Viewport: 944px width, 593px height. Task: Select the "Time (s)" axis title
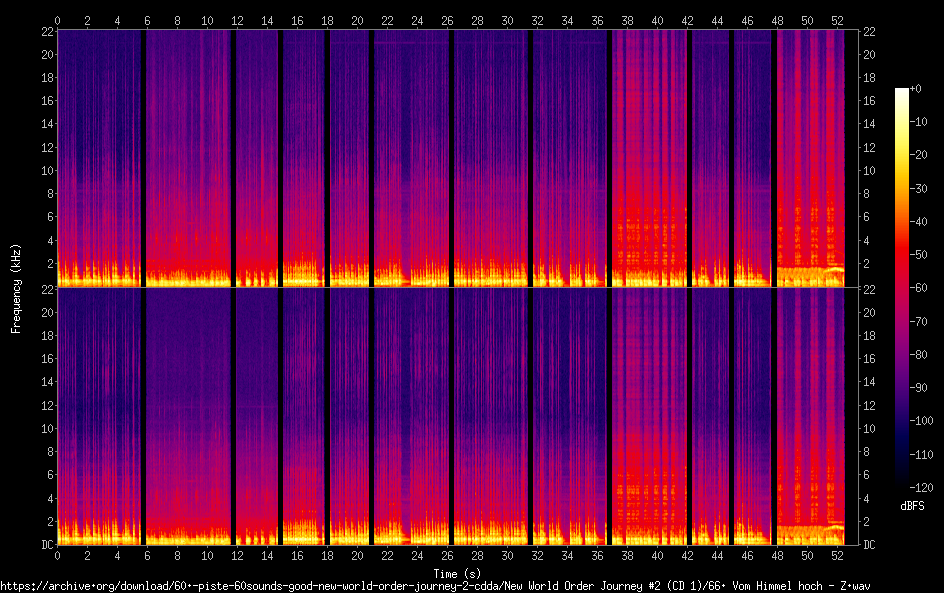pyautogui.click(x=458, y=574)
